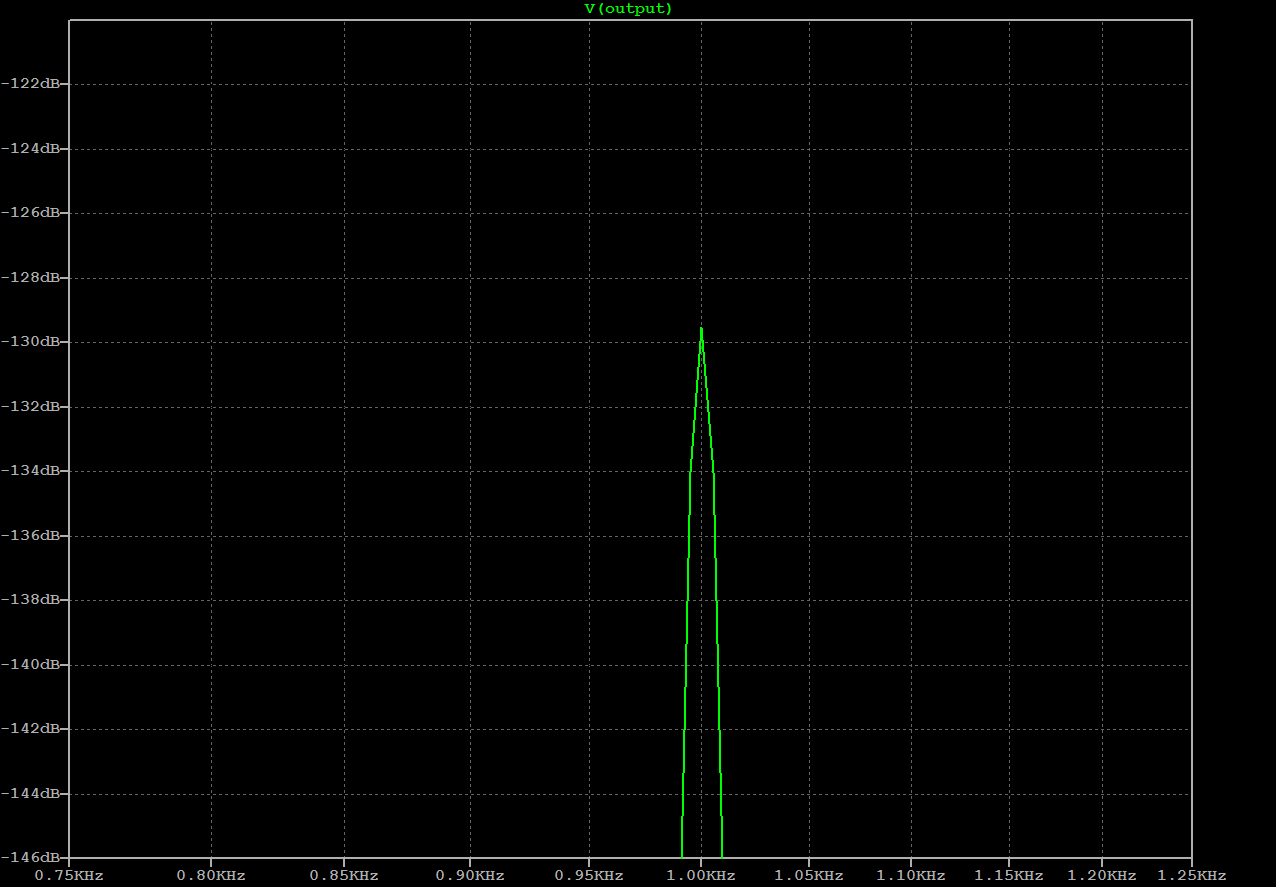Click the 0.85KHz axis label

[x=344, y=875]
